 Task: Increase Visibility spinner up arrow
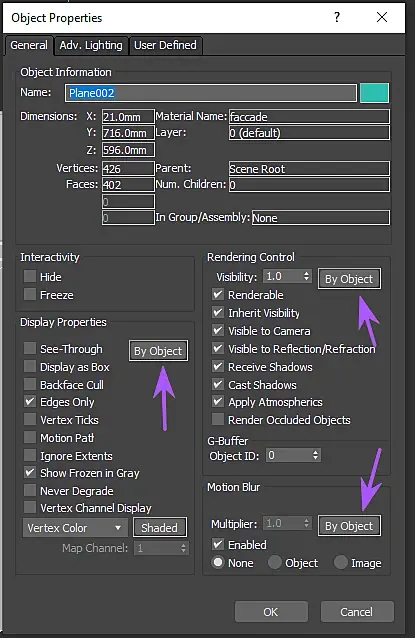click(x=307, y=273)
